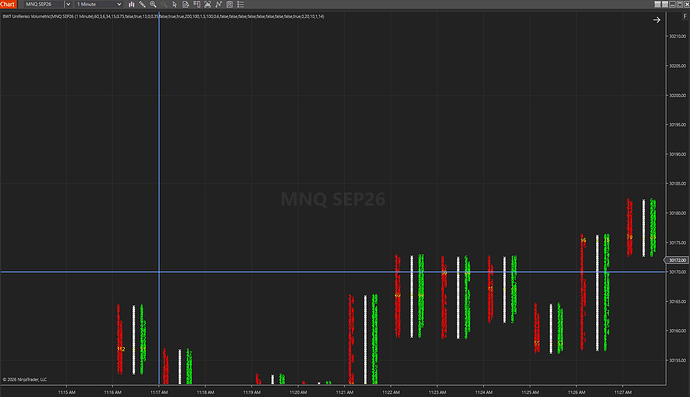
Task: Toggle the F fixed-scale button on price axis
Action: pos(685,16)
